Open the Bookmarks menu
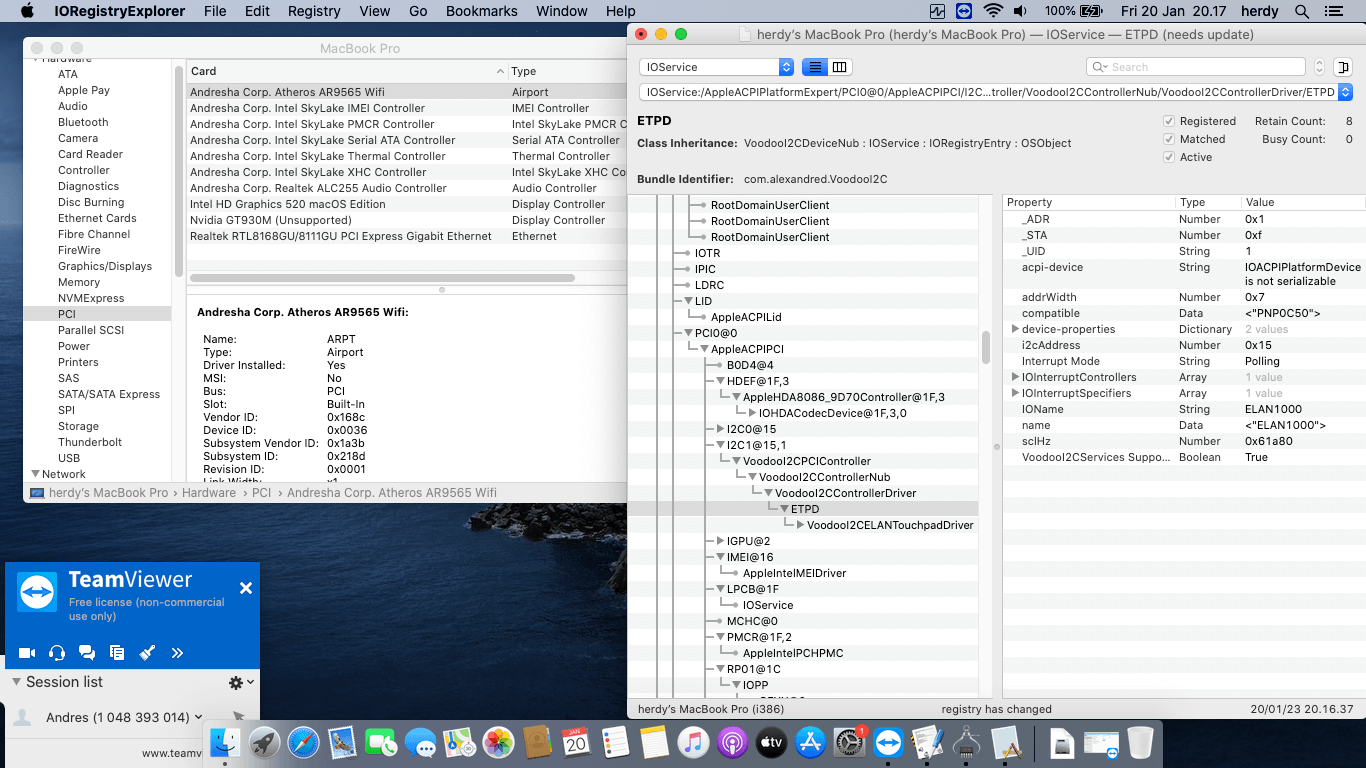This screenshot has width=1366, height=768. pyautogui.click(x=482, y=11)
